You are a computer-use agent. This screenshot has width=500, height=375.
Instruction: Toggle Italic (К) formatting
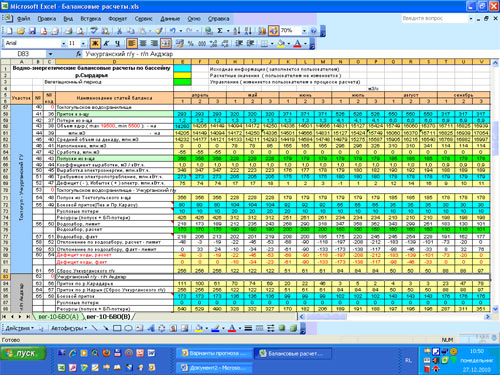pos(106,43)
